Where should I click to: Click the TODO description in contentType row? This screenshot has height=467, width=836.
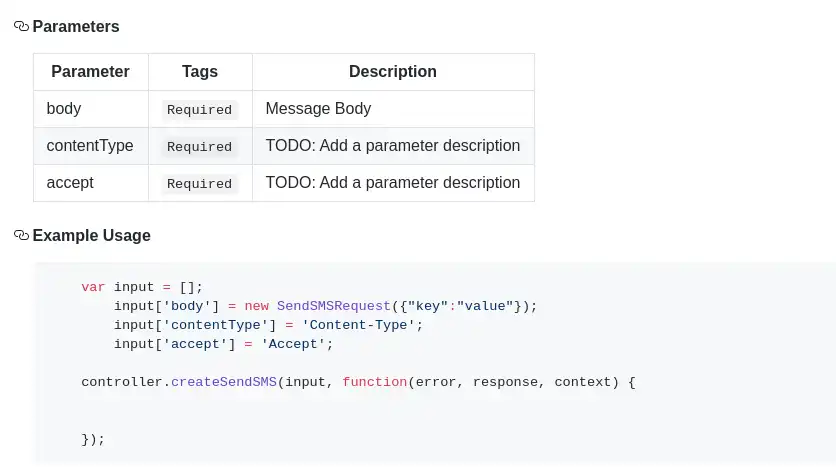[392, 146]
